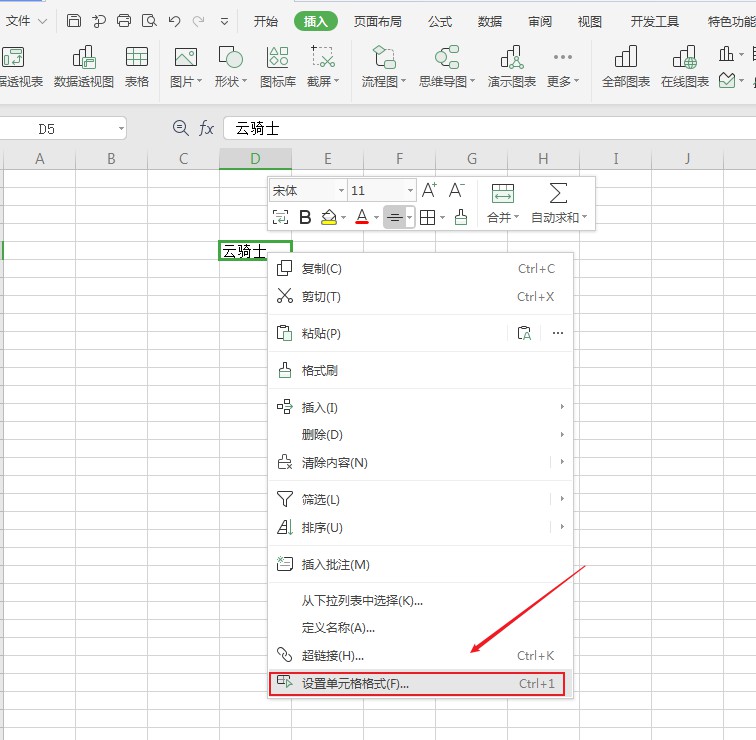Viewport: 756px width, 740px height.
Task: Click the format painter in mini toolbar
Action: coord(461,217)
